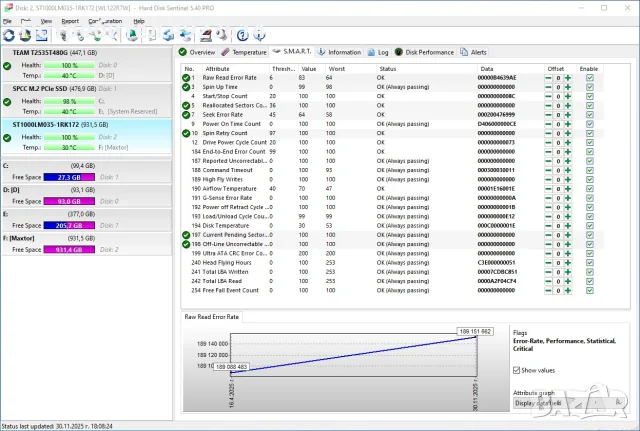This screenshot has width=640, height=431.
Task: Click the plus offset button for Raw Read Error Rate
Action: pyautogui.click(x=568, y=78)
